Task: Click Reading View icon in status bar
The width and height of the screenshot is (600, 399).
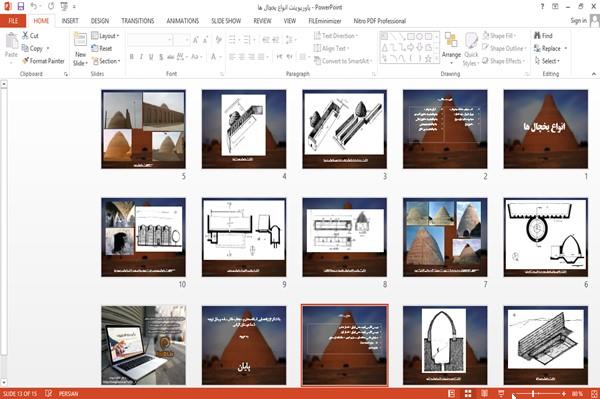Action: [484, 394]
